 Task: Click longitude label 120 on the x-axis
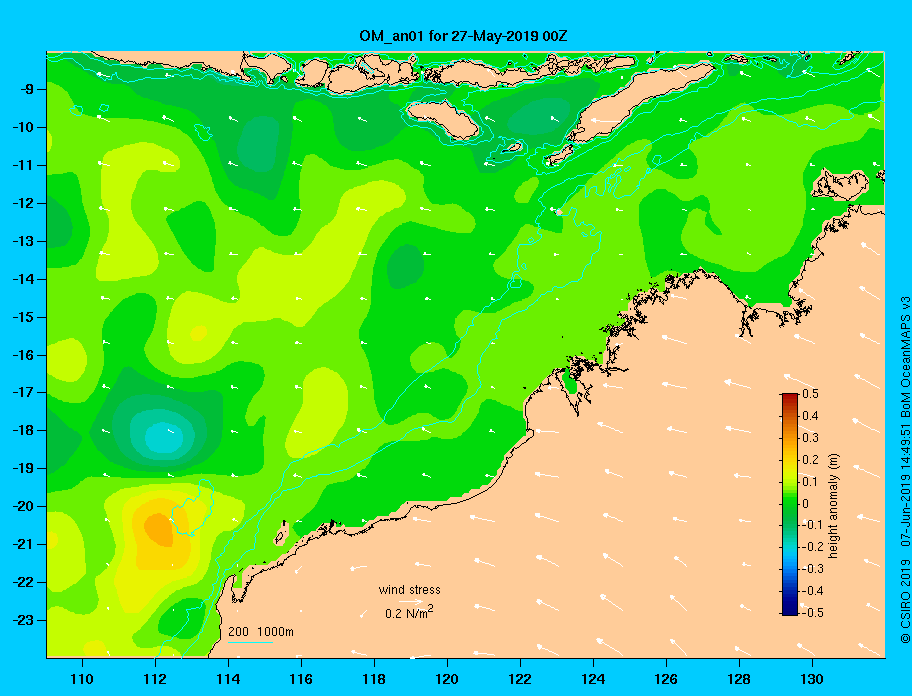pos(447,679)
